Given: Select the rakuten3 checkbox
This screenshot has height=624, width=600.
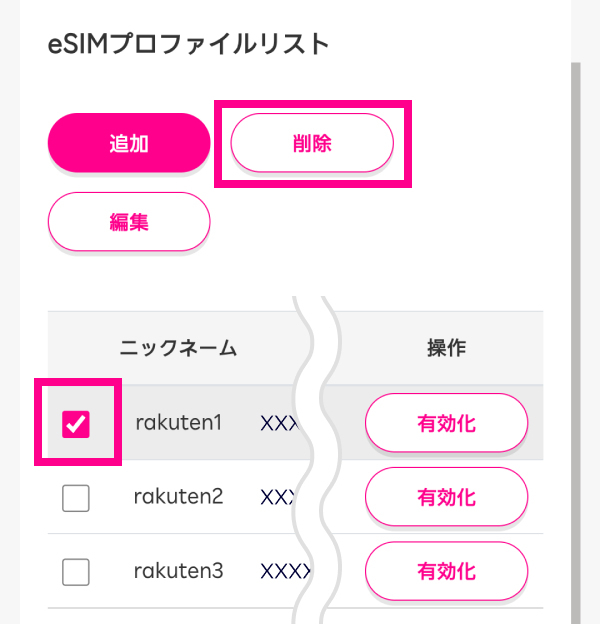Looking at the screenshot, I should (76, 572).
